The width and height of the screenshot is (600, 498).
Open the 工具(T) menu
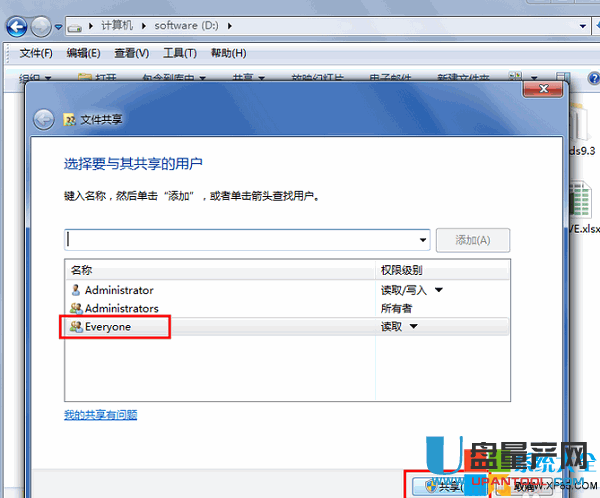point(180,53)
